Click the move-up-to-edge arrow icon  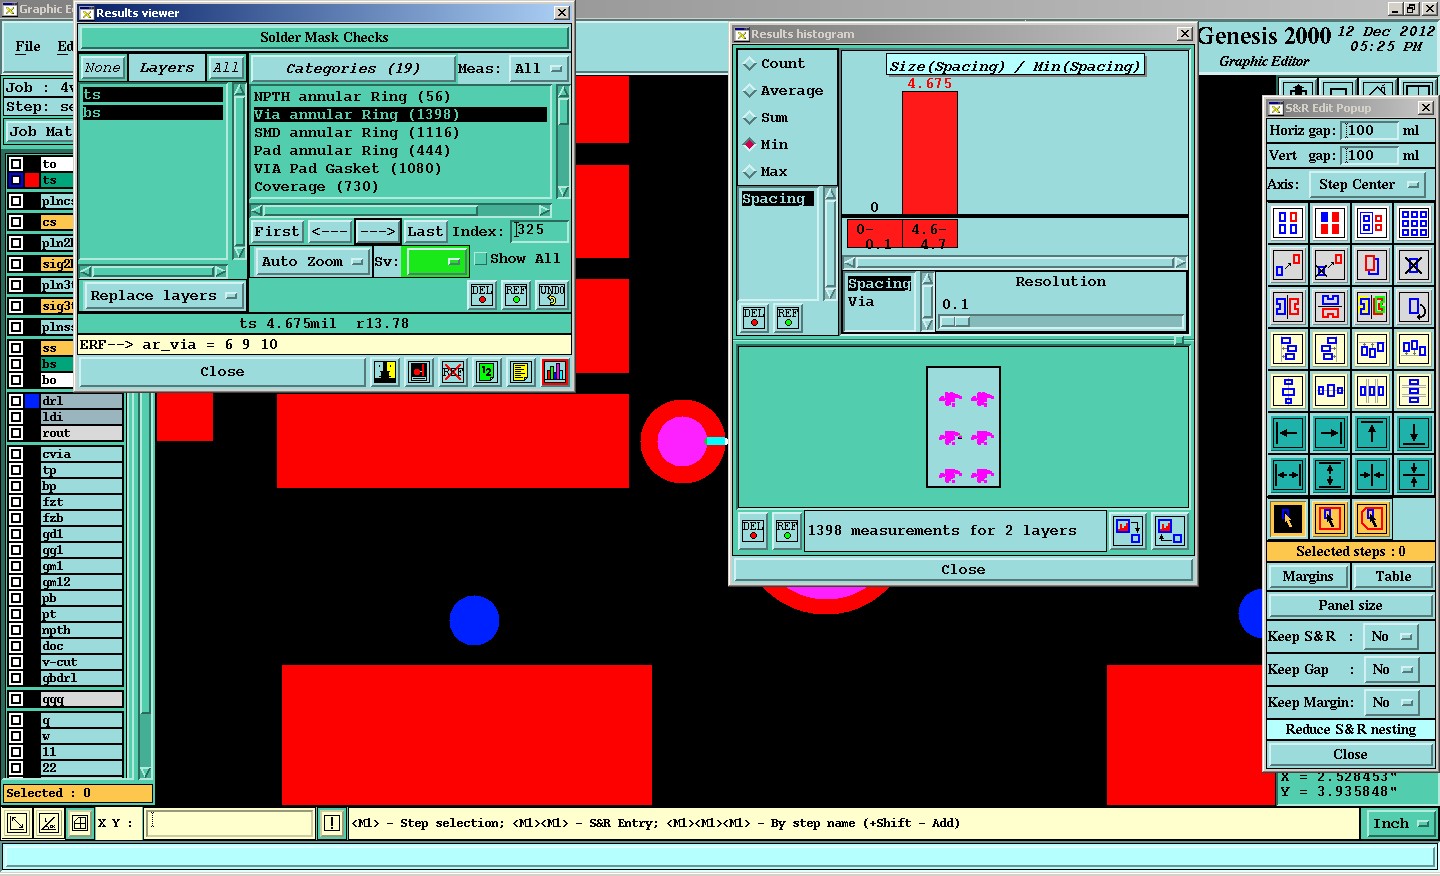tap(1372, 433)
